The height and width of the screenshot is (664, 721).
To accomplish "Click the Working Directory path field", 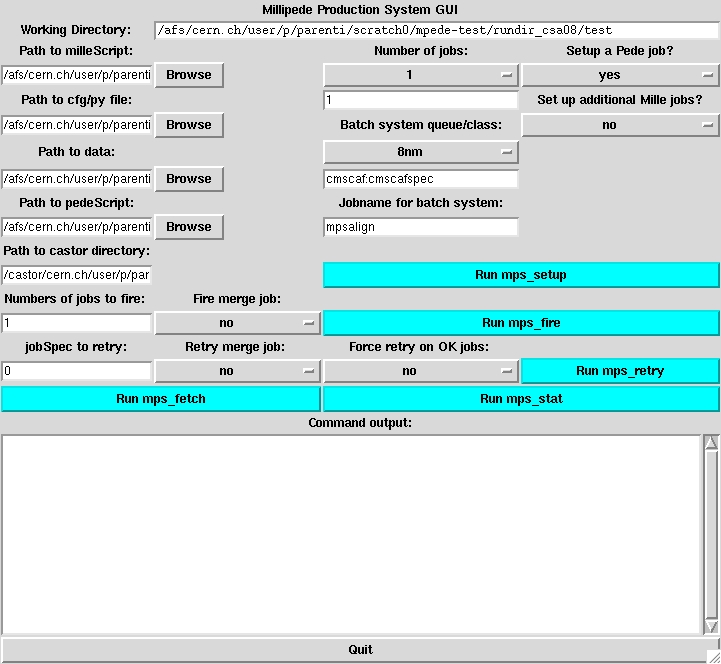I will [436, 30].
